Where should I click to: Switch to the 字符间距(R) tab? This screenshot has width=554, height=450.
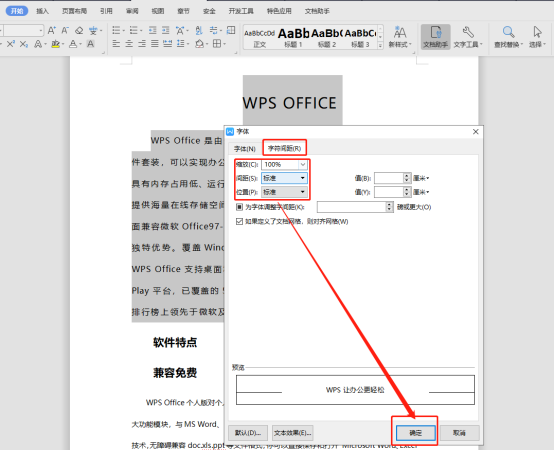[x=284, y=148]
